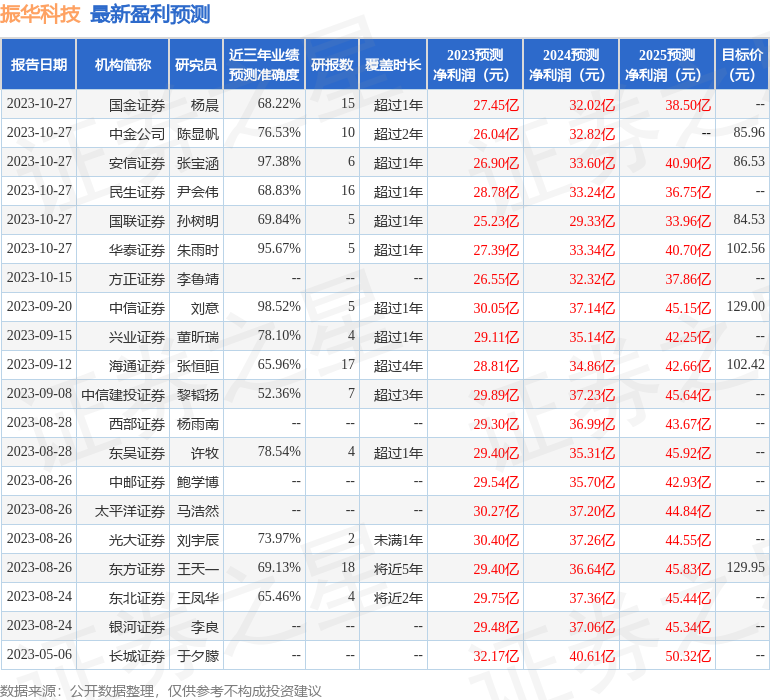Image resolution: width=770 pixels, height=700 pixels.
Task: Click the 2025 profit value 50.32亿
Action: click(688, 656)
